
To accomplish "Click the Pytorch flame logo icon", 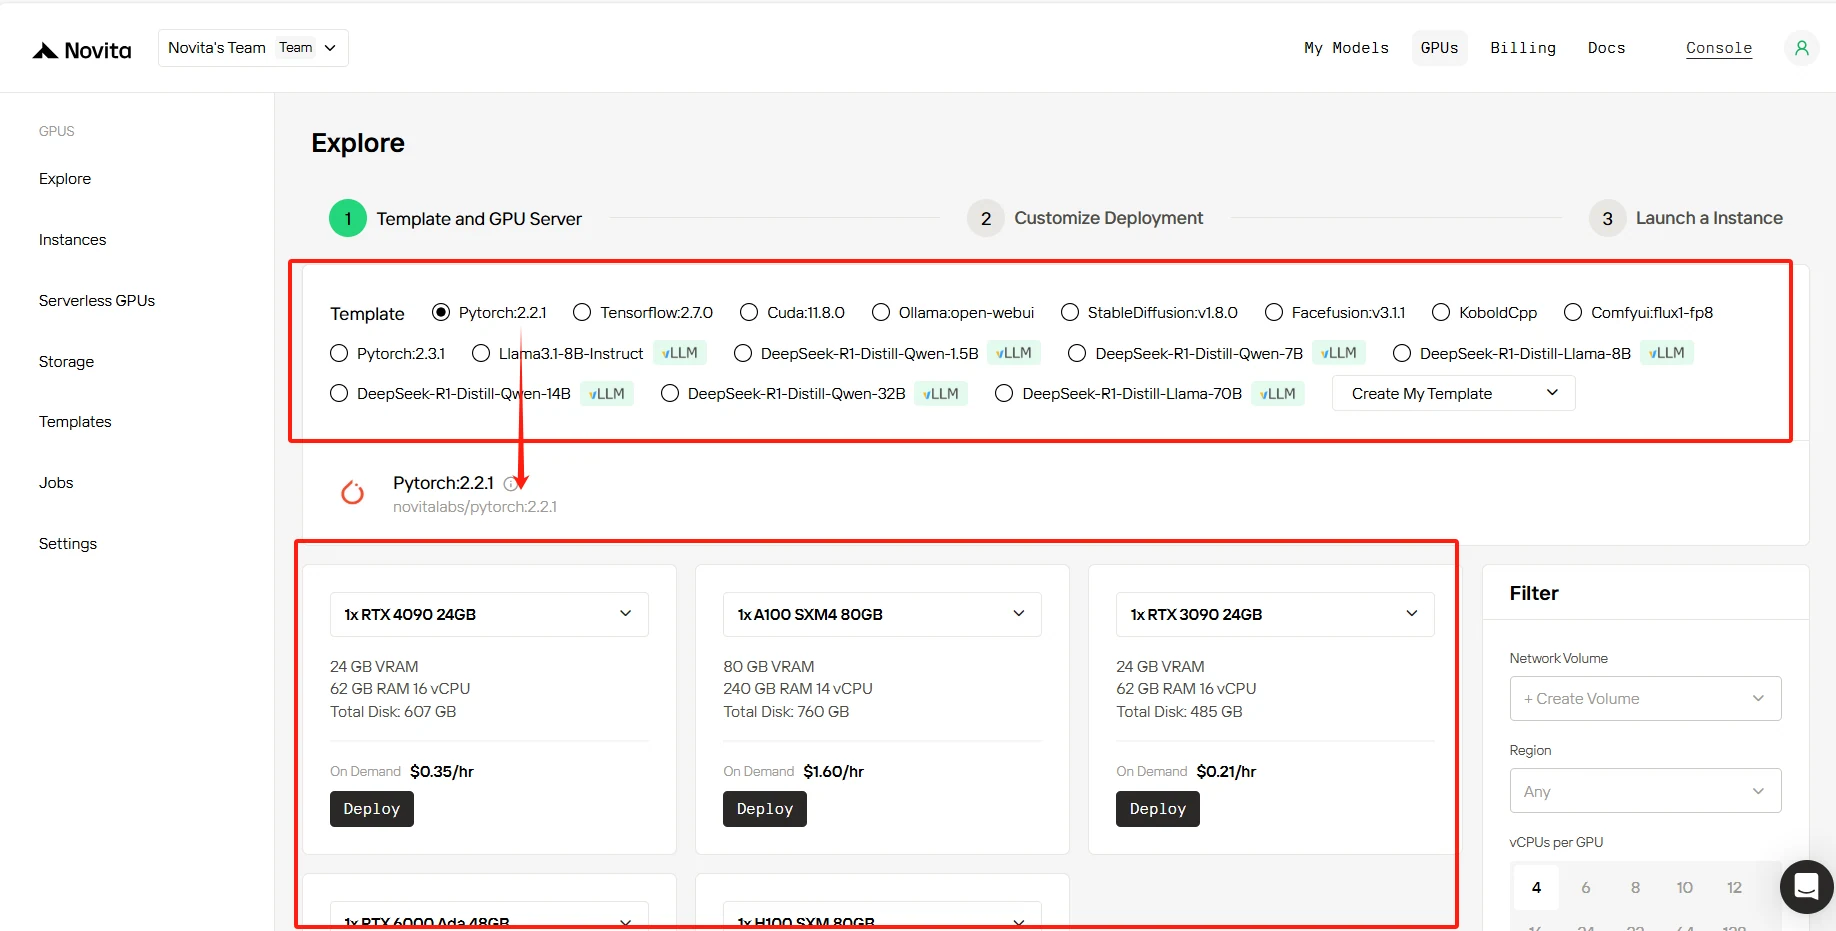I will click(x=352, y=492).
